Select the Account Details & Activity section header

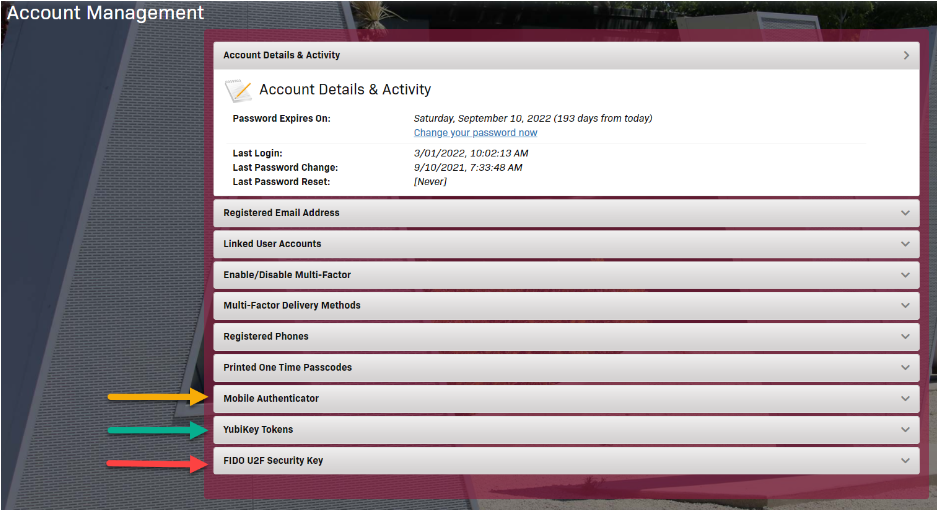[566, 55]
